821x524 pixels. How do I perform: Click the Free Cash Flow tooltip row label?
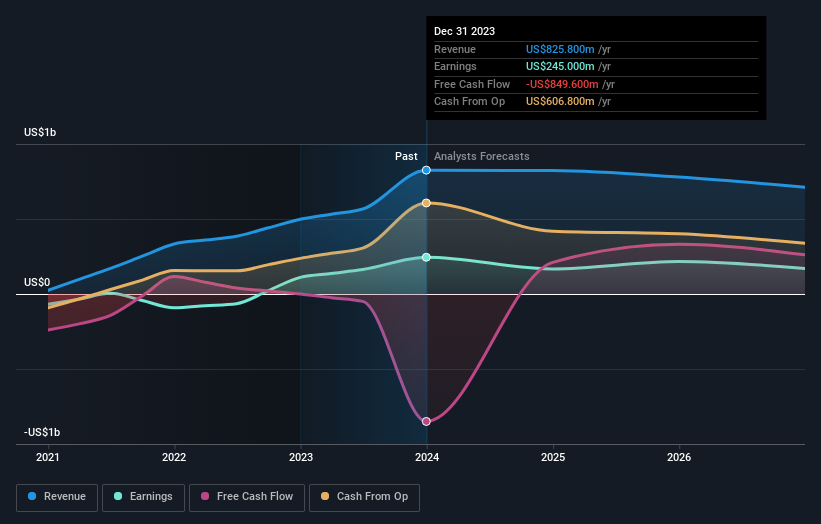[x=472, y=84]
